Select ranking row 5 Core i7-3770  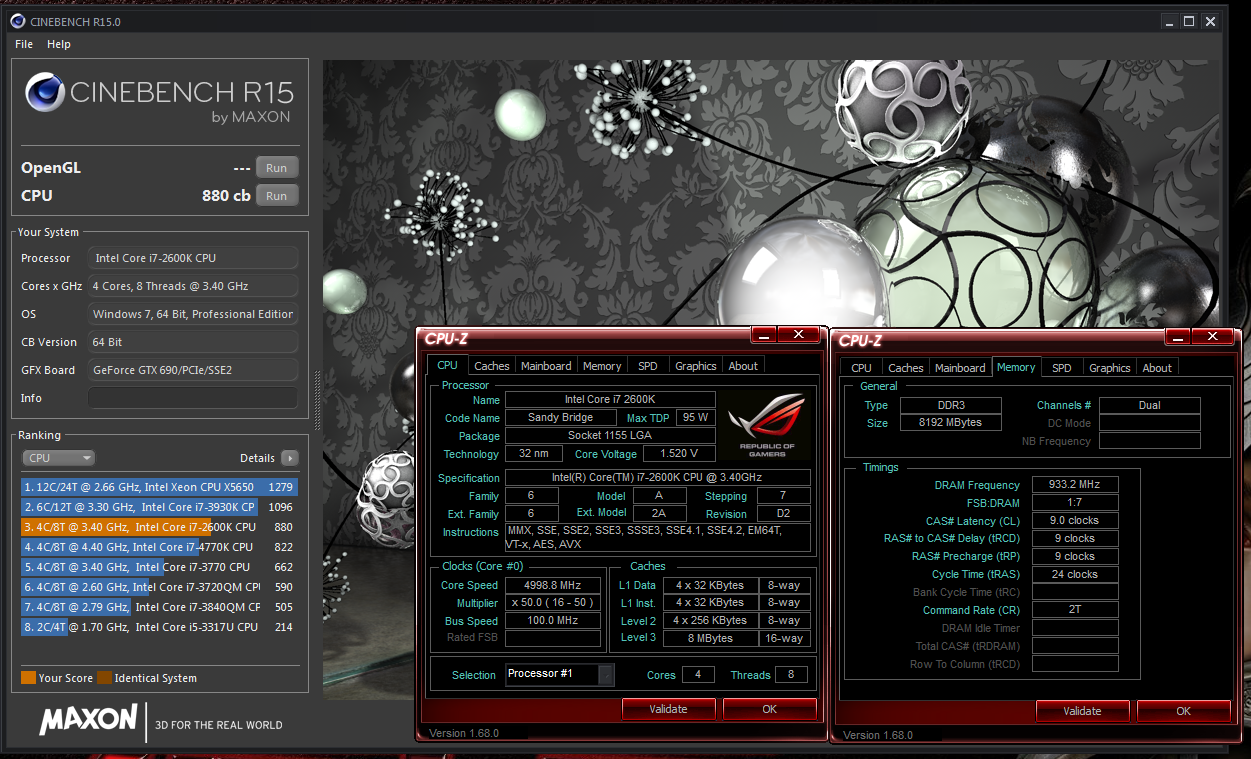[x=160, y=567]
